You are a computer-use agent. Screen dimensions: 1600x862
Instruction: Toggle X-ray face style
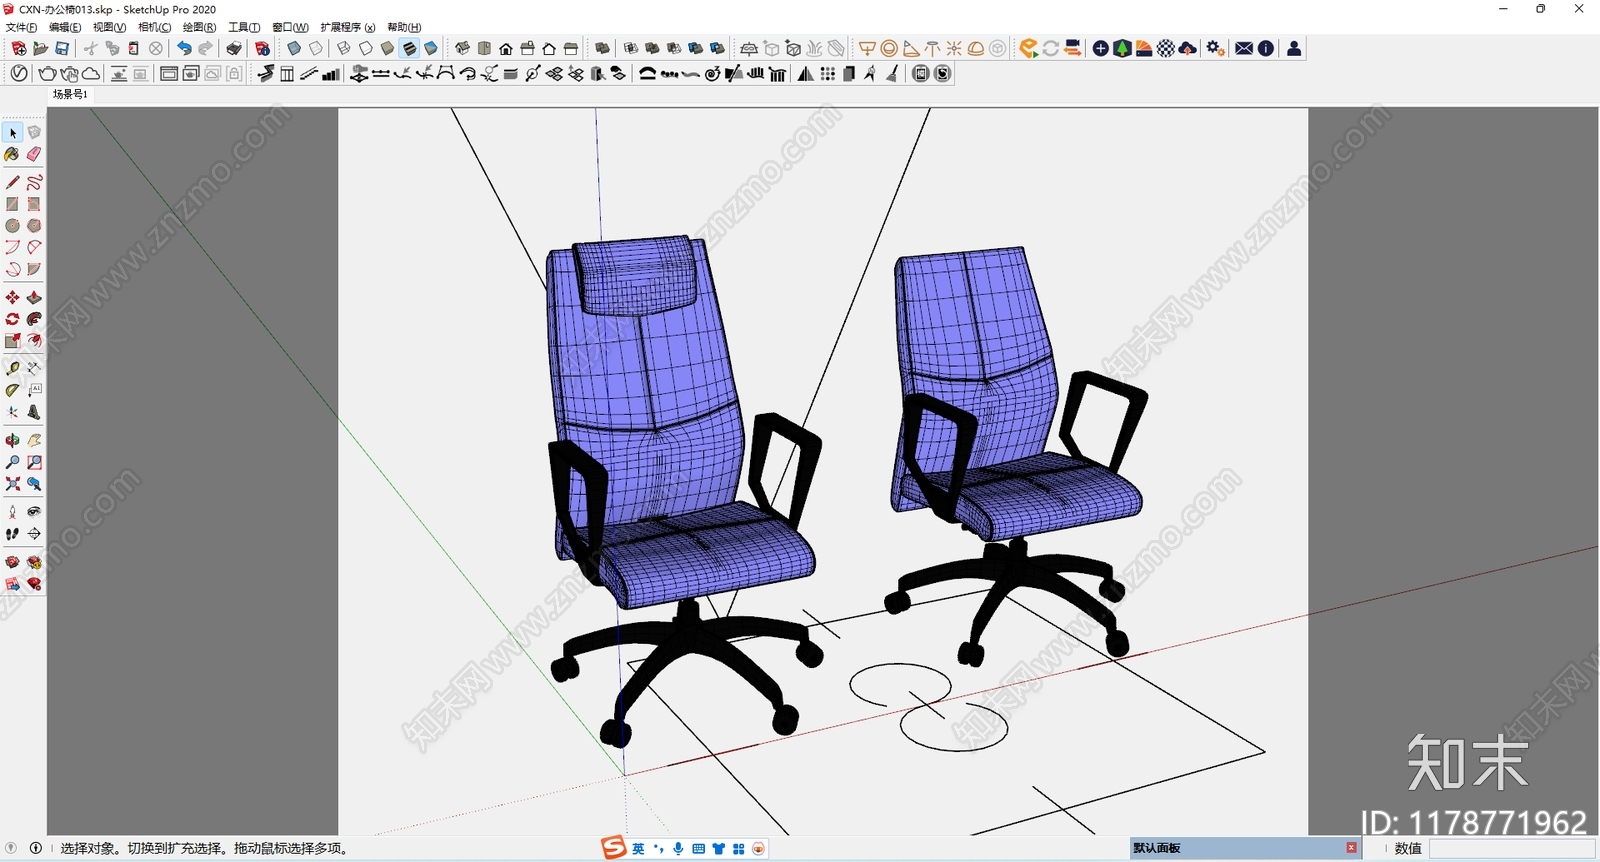coord(294,48)
